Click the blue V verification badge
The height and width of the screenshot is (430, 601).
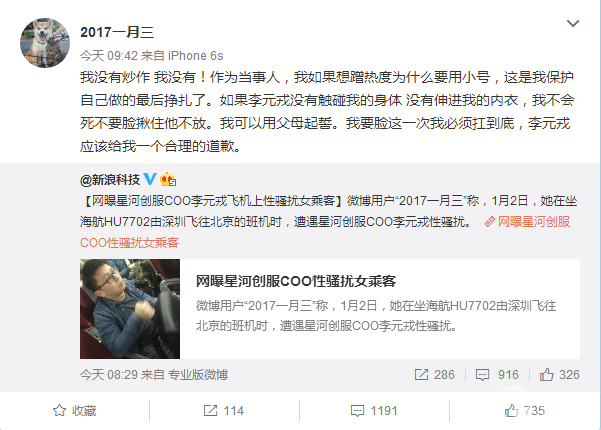pos(150,179)
